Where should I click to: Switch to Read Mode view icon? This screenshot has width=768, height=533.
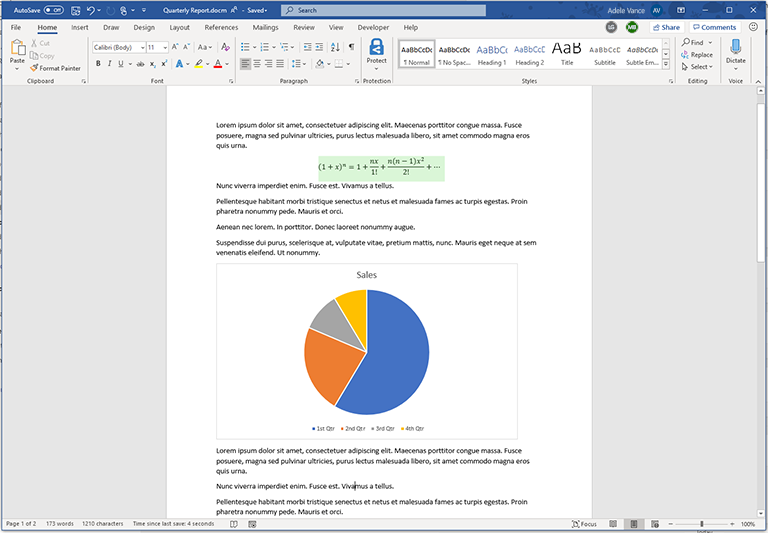tap(613, 524)
